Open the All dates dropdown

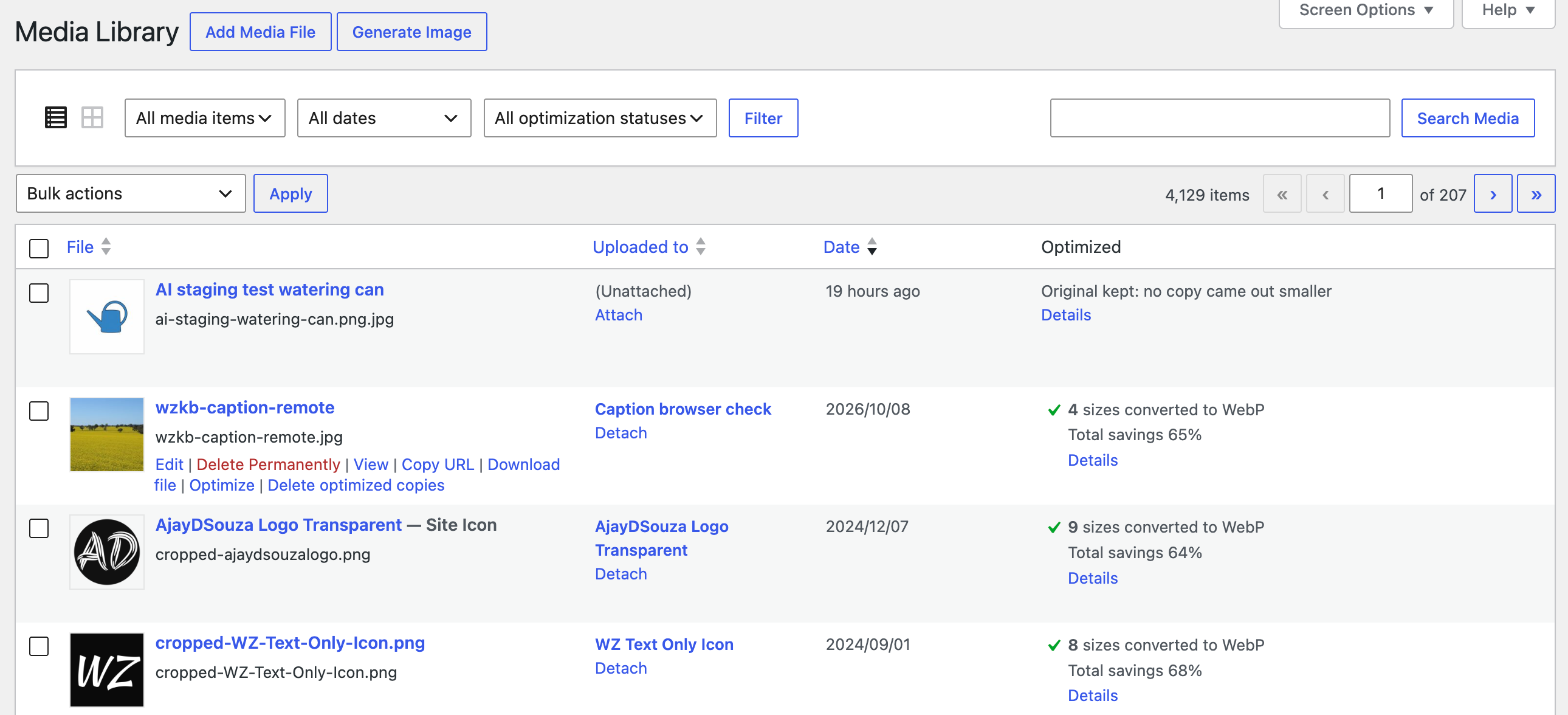384,118
